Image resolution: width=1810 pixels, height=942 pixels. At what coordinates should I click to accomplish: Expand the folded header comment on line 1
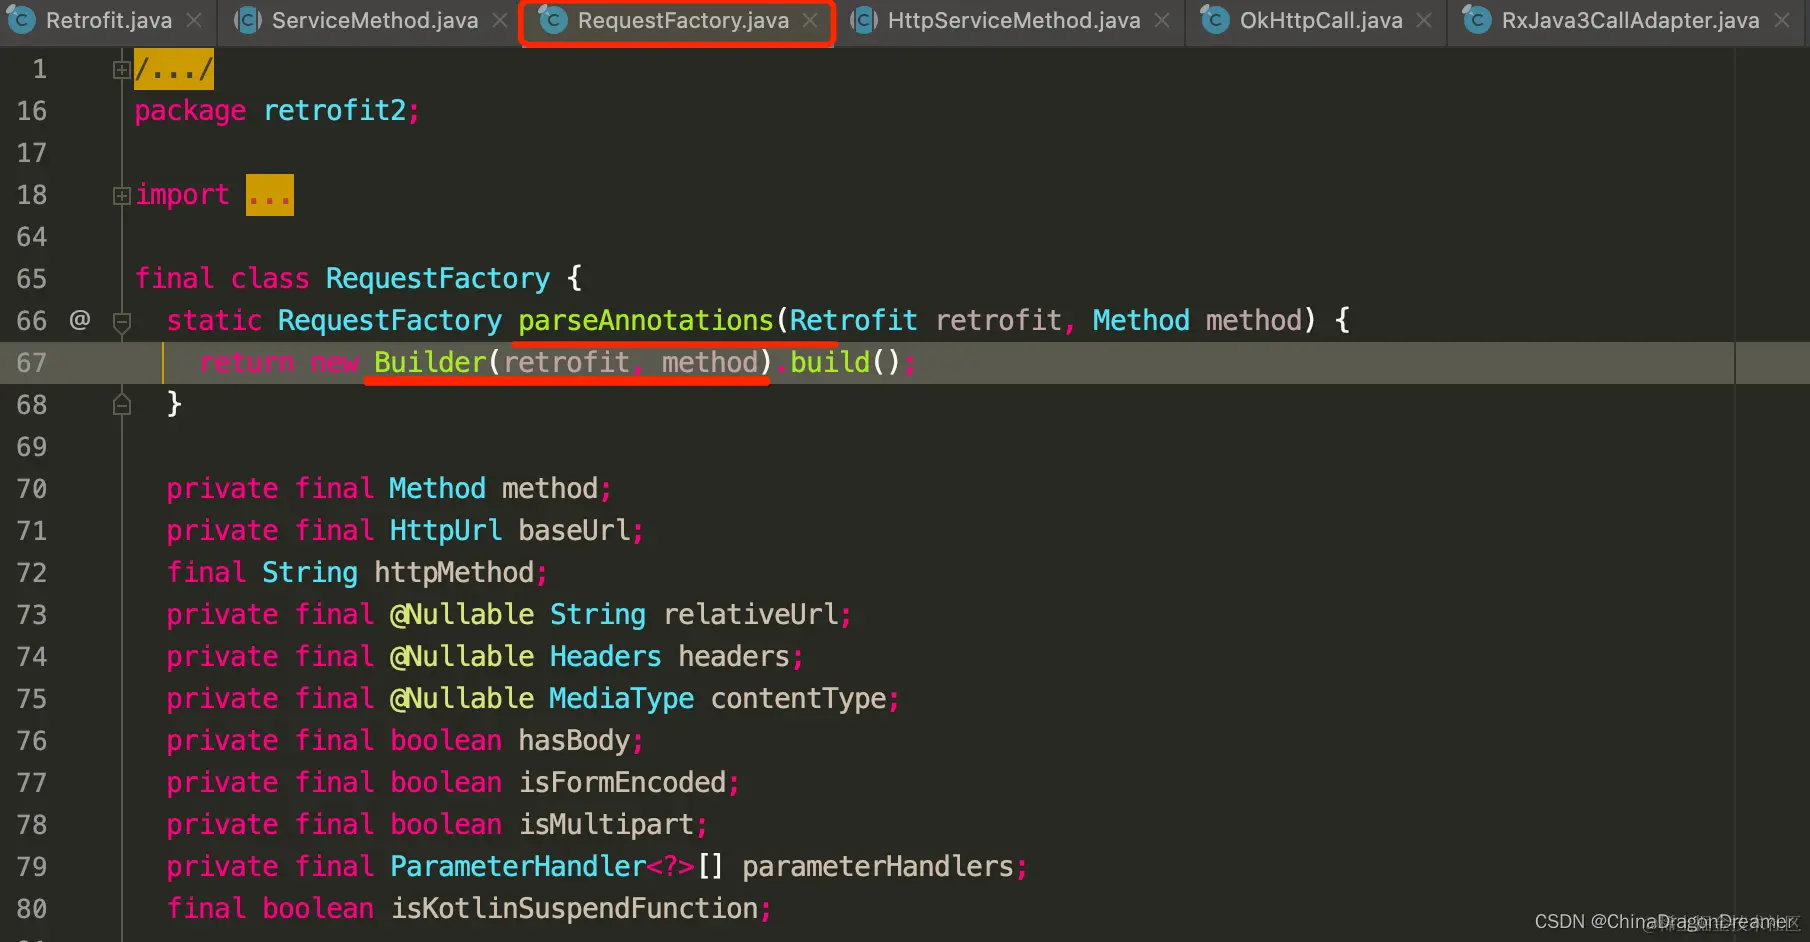pos(122,70)
